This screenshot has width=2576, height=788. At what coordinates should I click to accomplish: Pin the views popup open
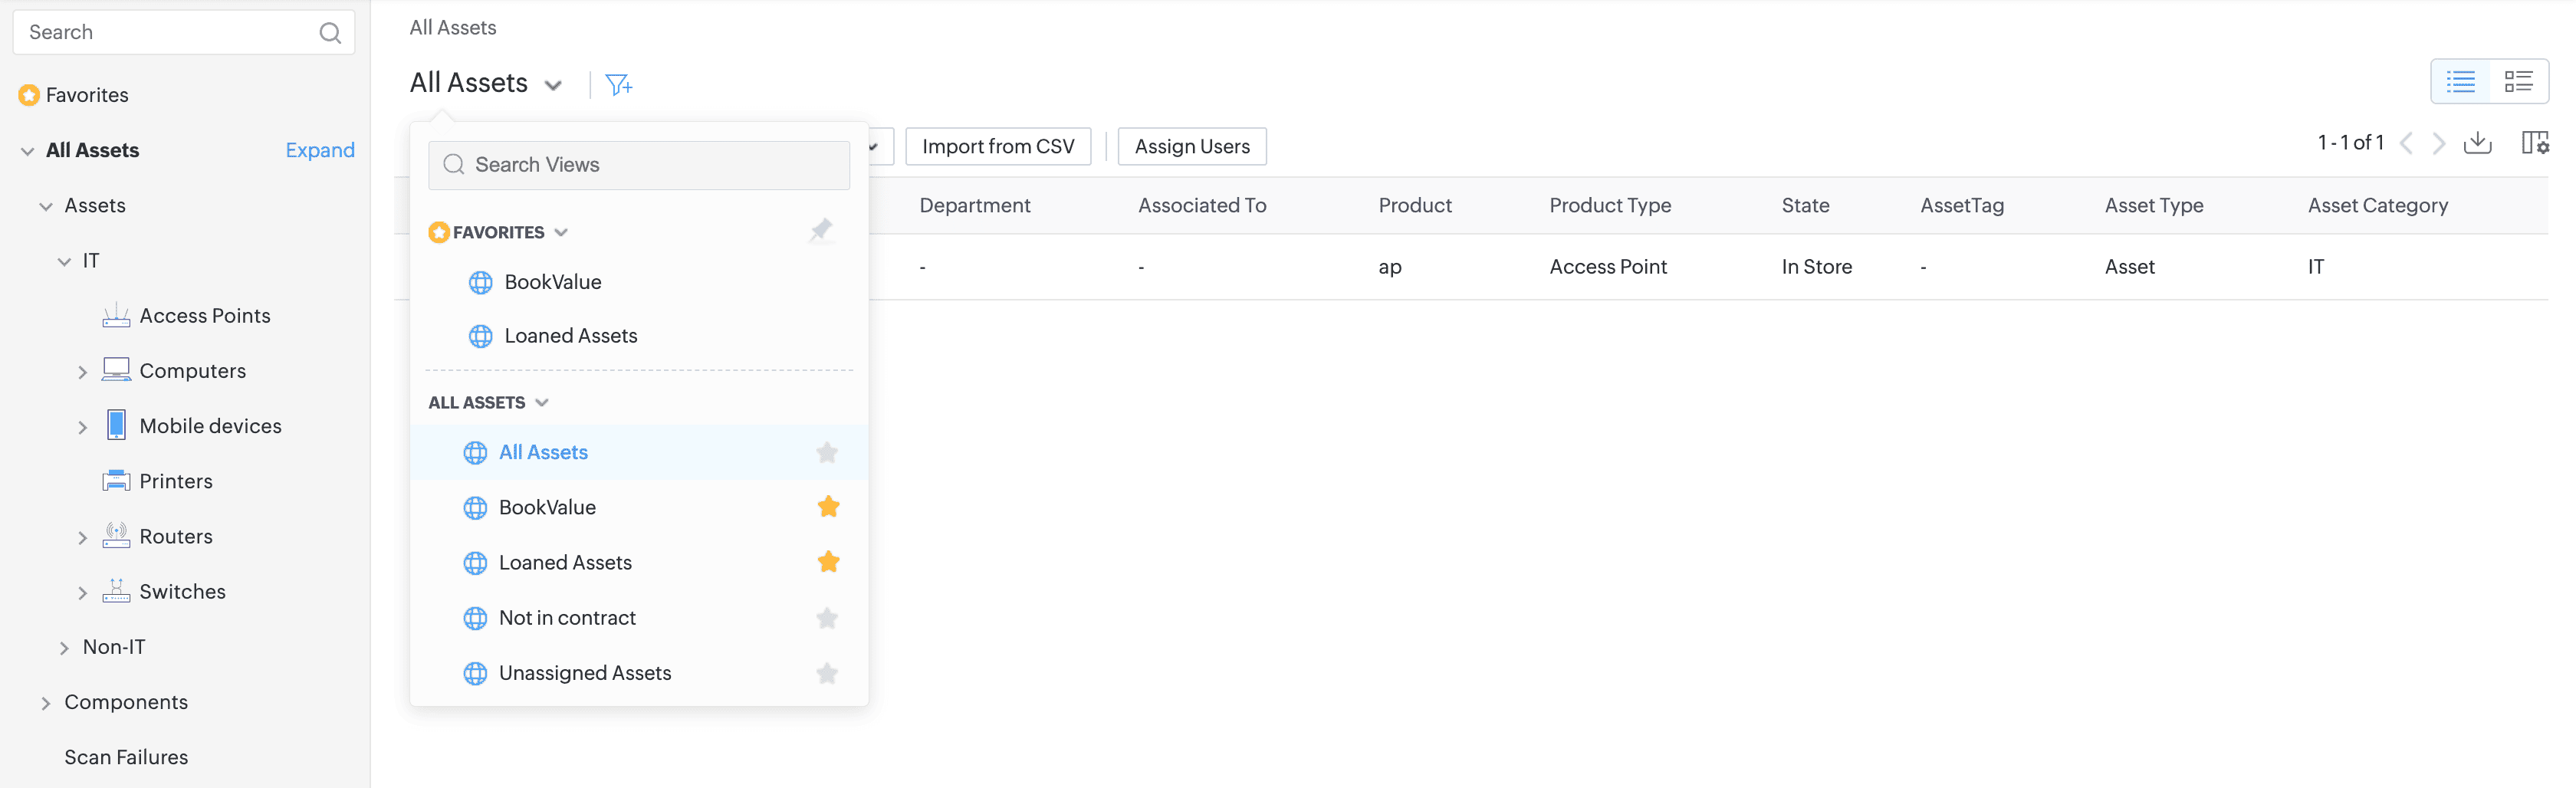tap(821, 230)
